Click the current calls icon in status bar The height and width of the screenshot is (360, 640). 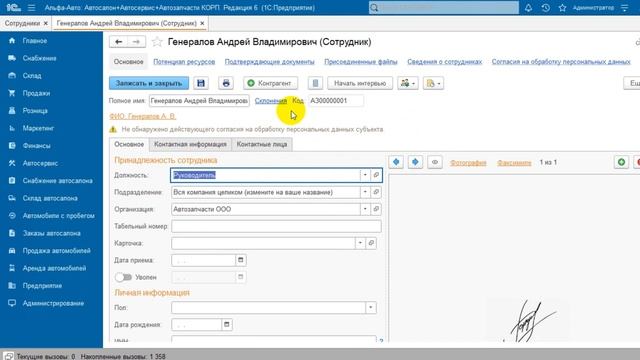(x=9, y=356)
